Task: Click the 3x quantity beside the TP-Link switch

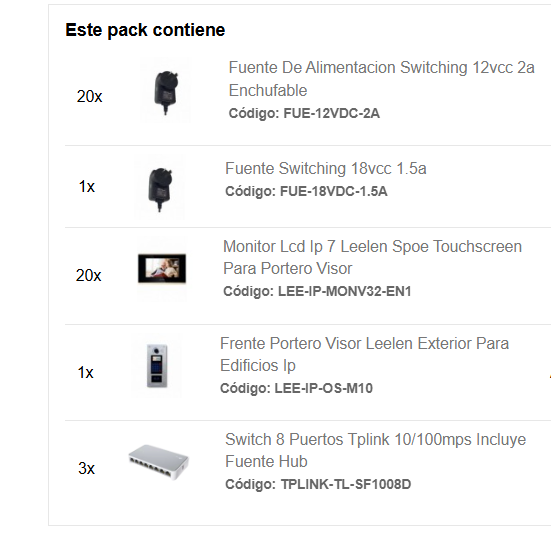Action: 86,468
